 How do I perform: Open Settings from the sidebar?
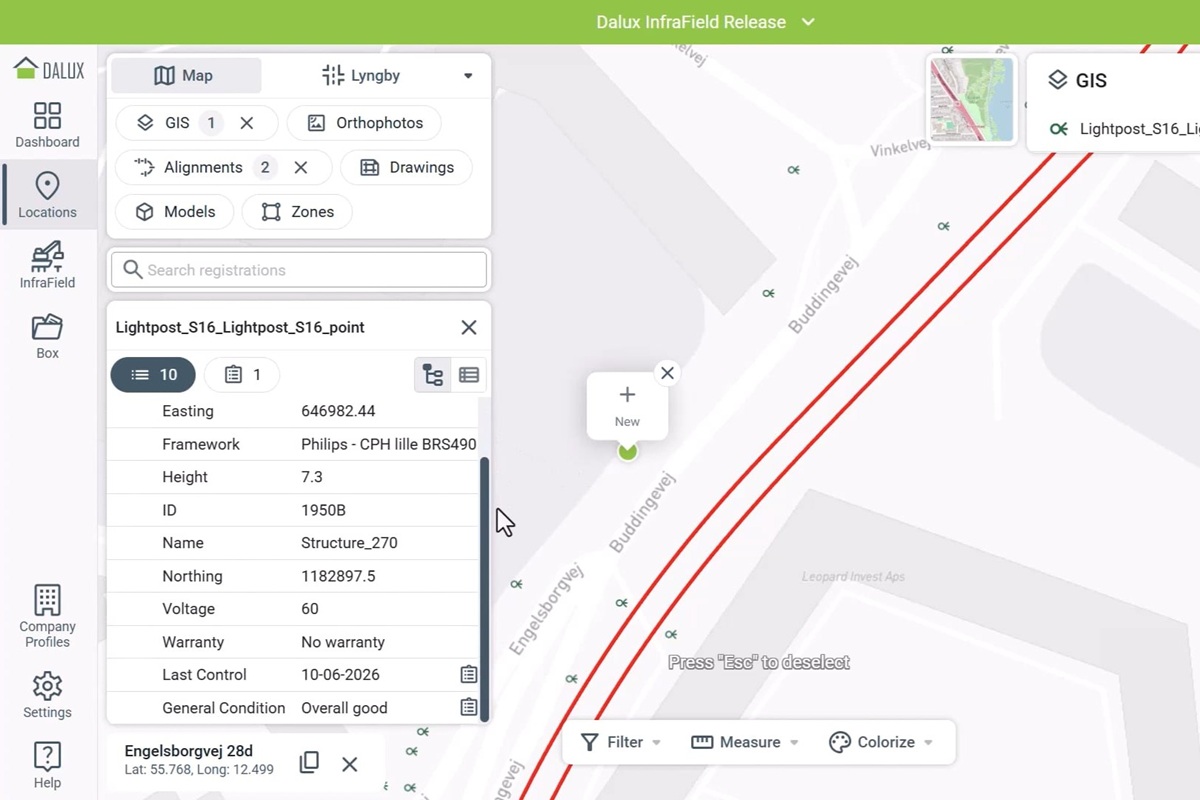[x=47, y=696]
